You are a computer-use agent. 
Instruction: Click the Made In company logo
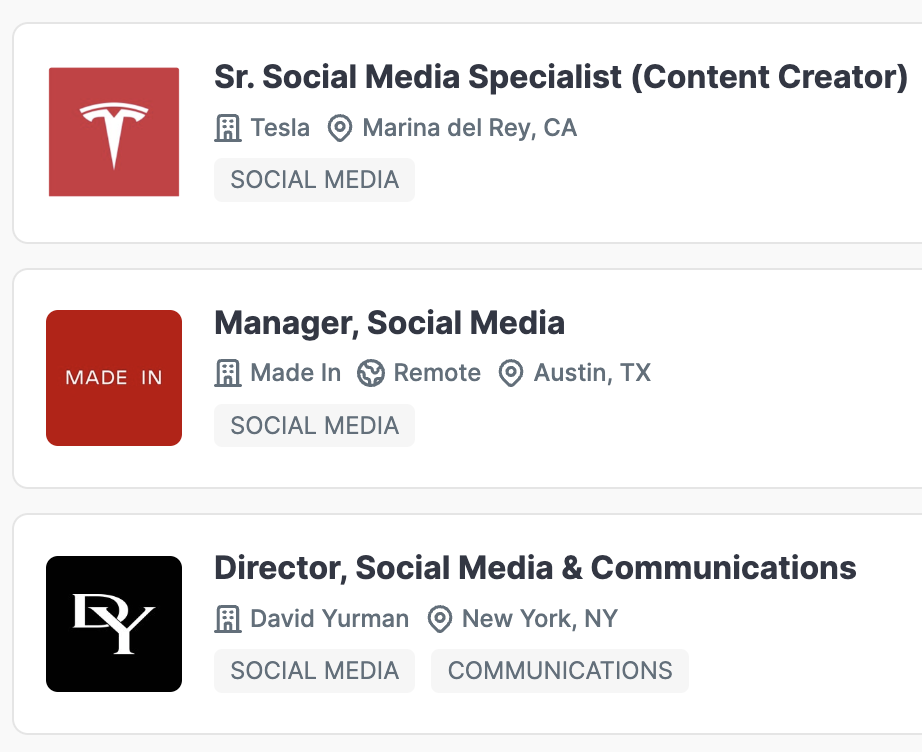[113, 377]
